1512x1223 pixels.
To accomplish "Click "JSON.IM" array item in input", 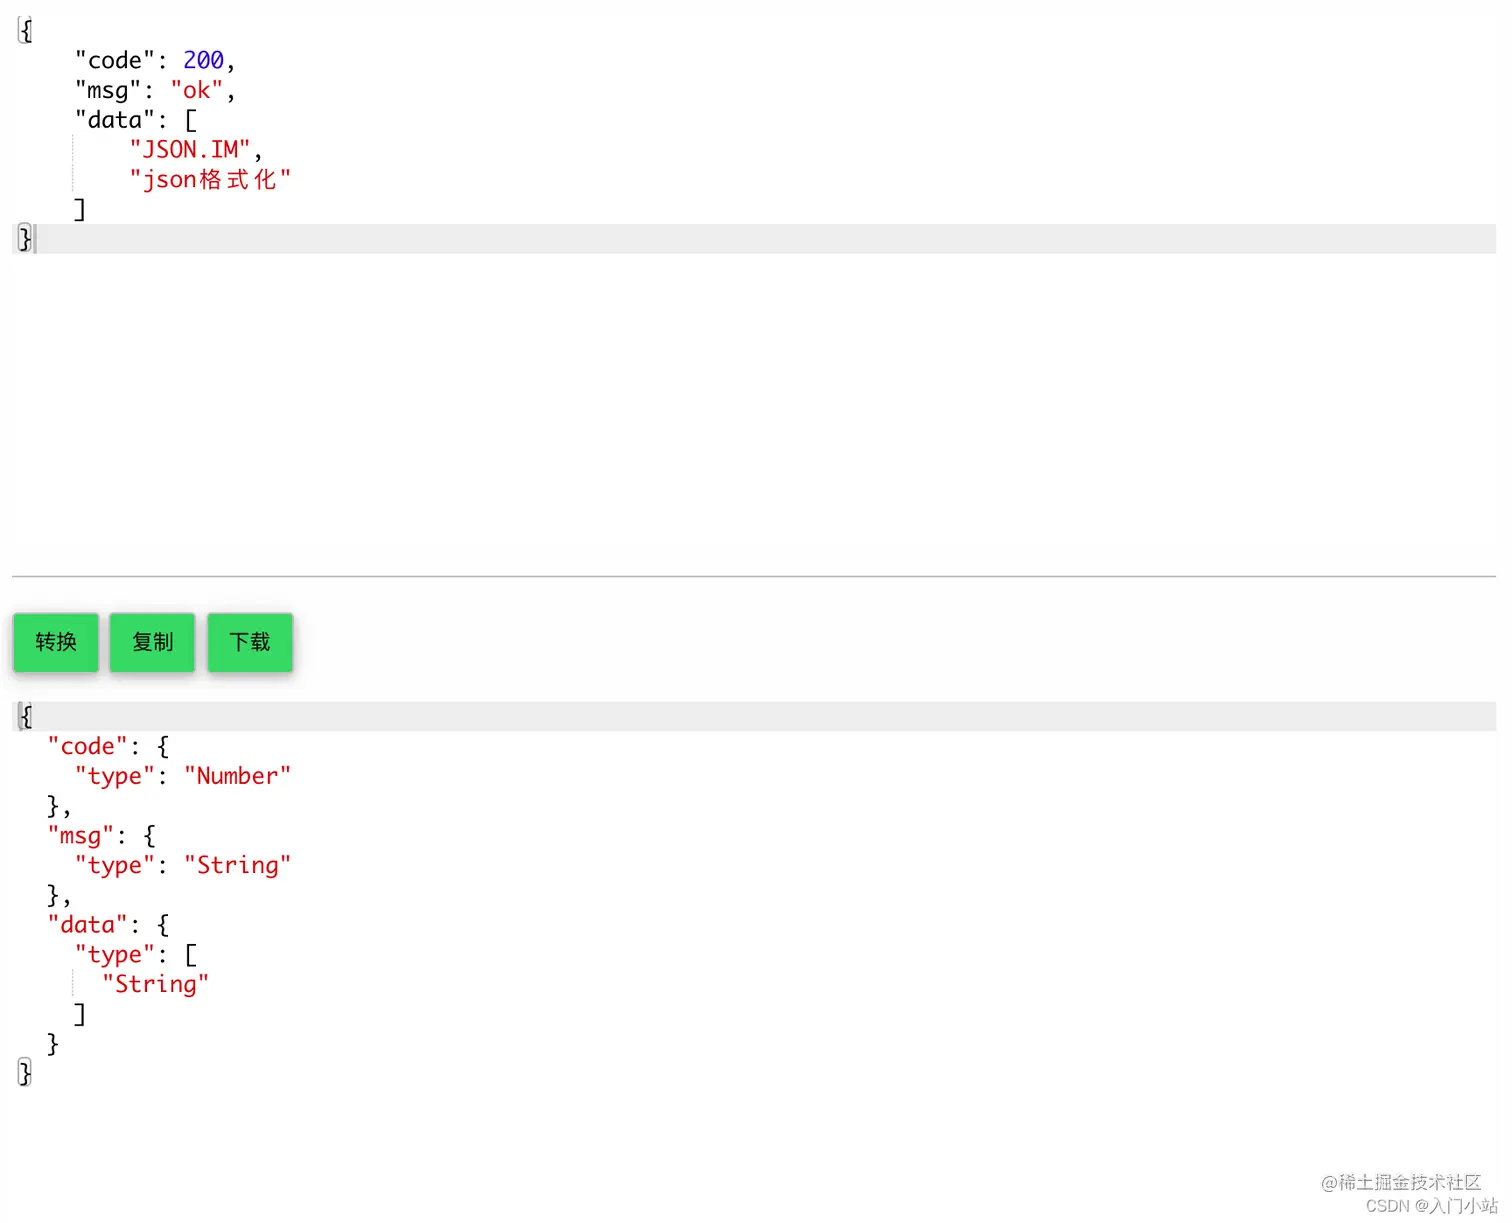I will click(189, 150).
